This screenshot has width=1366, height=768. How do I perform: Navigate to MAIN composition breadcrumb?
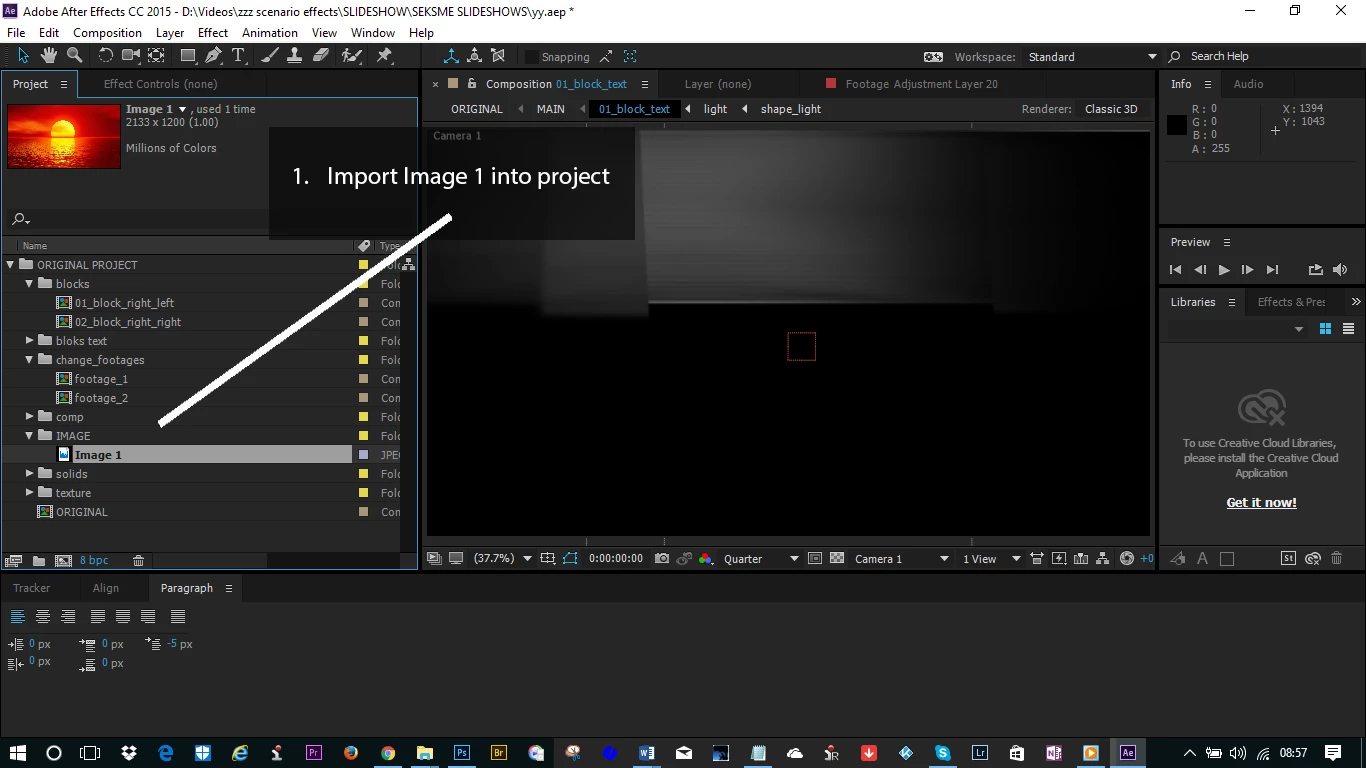550,109
